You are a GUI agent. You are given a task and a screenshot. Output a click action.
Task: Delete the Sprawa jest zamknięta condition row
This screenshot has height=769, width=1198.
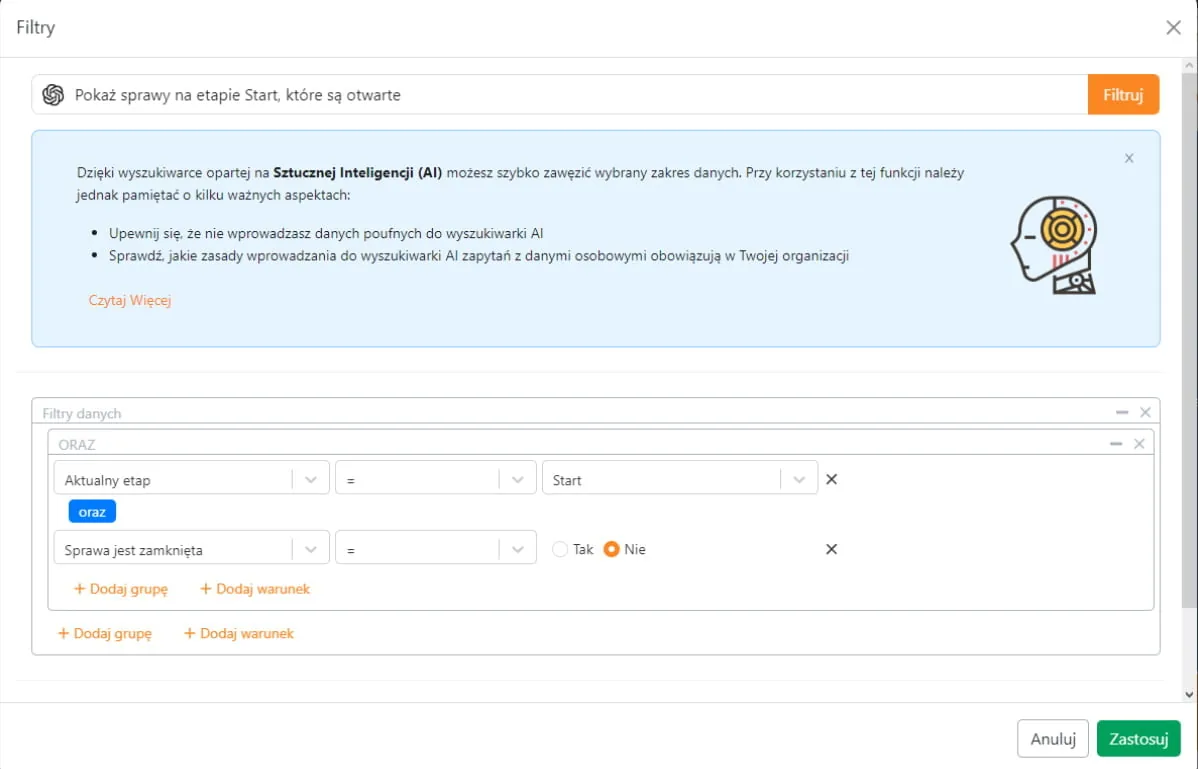[831, 549]
